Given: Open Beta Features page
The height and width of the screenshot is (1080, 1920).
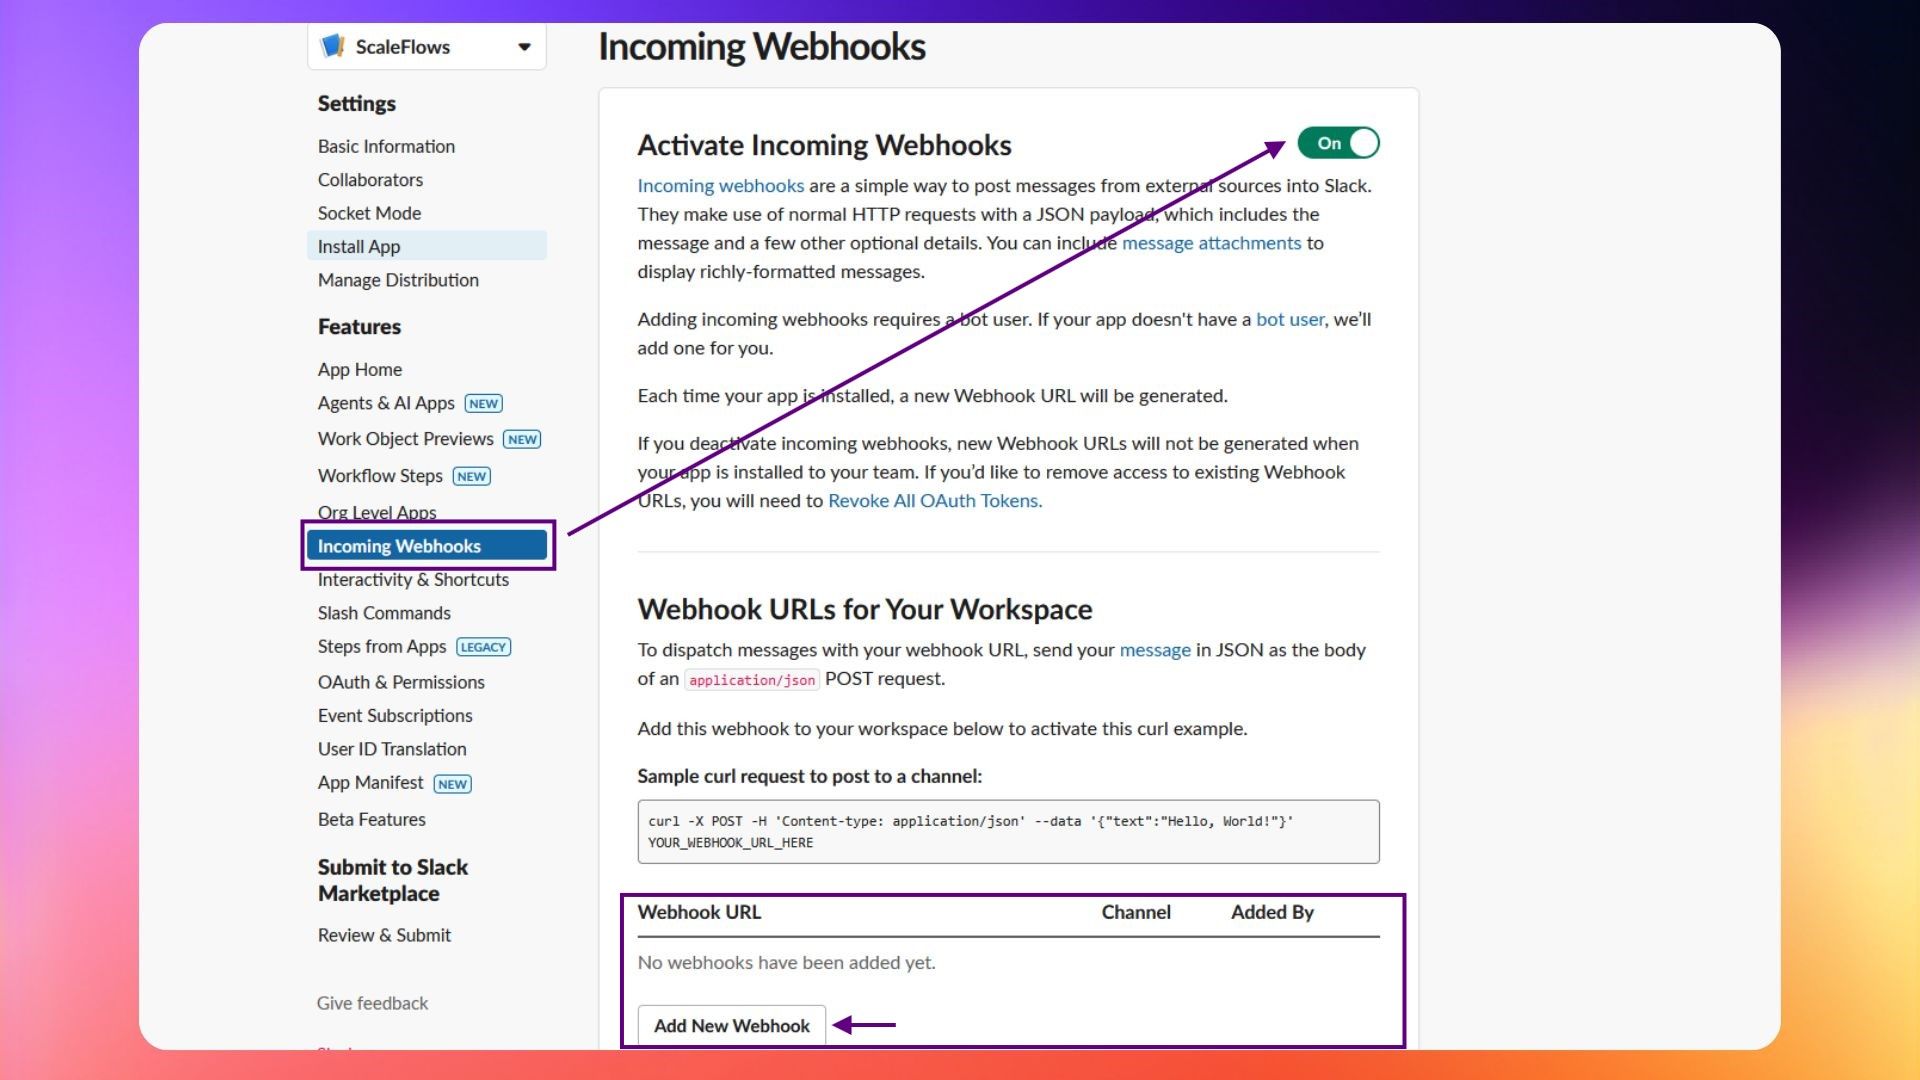Looking at the screenshot, I should tap(371, 819).
